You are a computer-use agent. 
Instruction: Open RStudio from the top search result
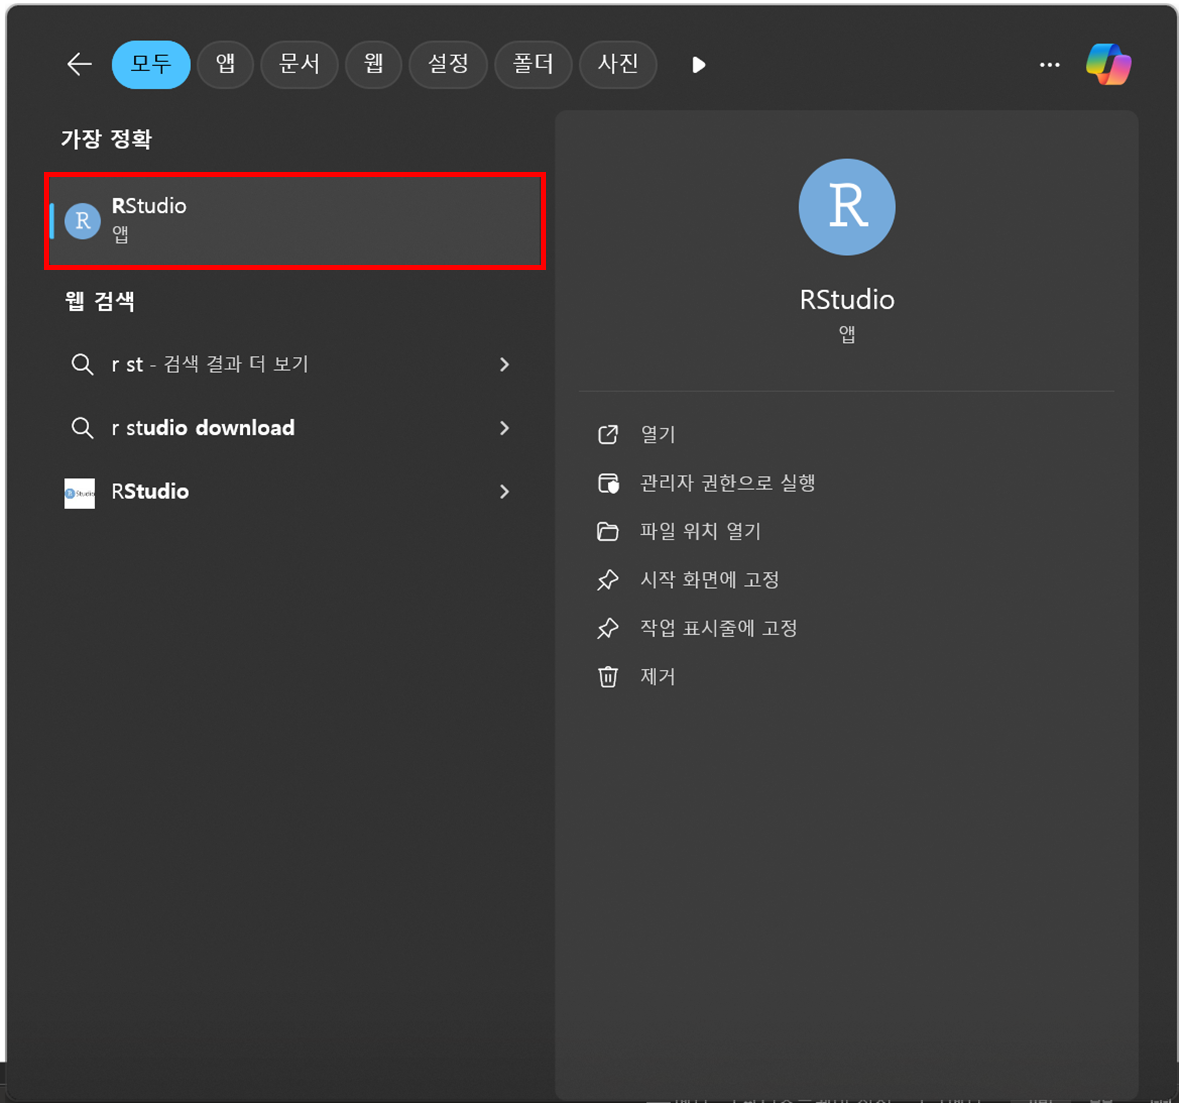click(293, 220)
